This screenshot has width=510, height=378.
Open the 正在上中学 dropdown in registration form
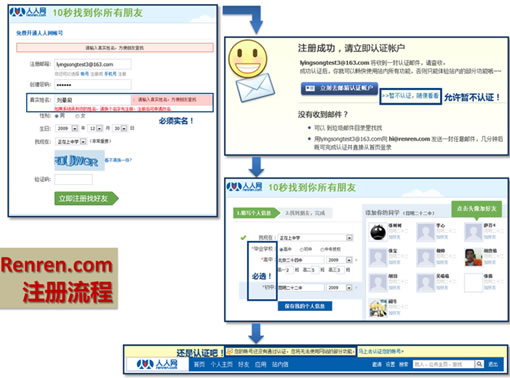click(71, 142)
